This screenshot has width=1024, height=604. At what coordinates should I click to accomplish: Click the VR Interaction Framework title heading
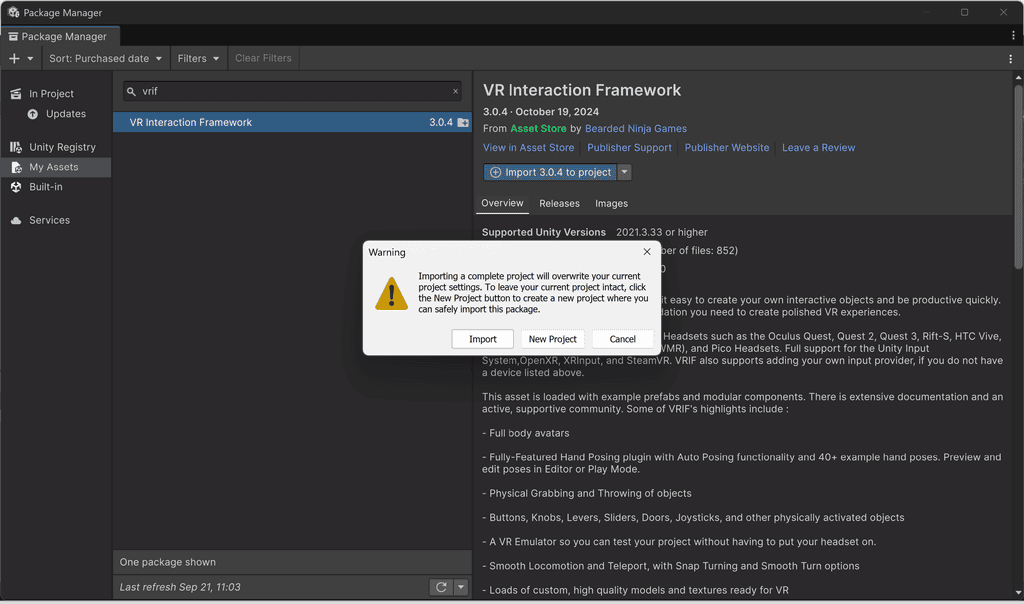click(582, 90)
